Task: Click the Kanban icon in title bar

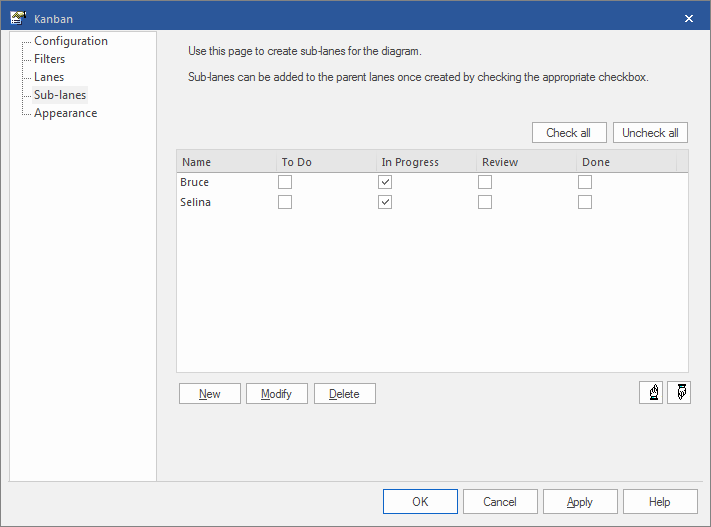Action: click(17, 18)
